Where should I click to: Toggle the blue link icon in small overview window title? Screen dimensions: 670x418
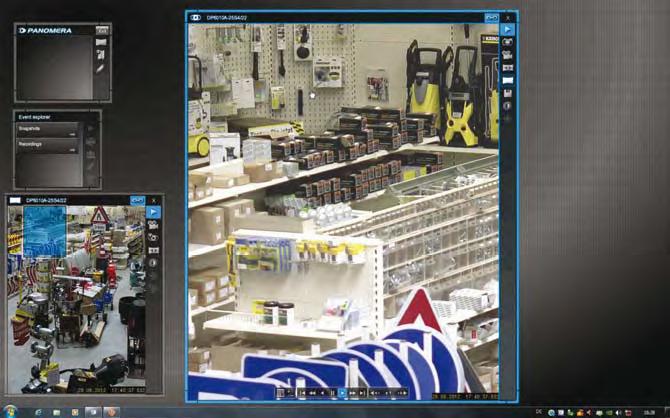[x=137, y=200]
